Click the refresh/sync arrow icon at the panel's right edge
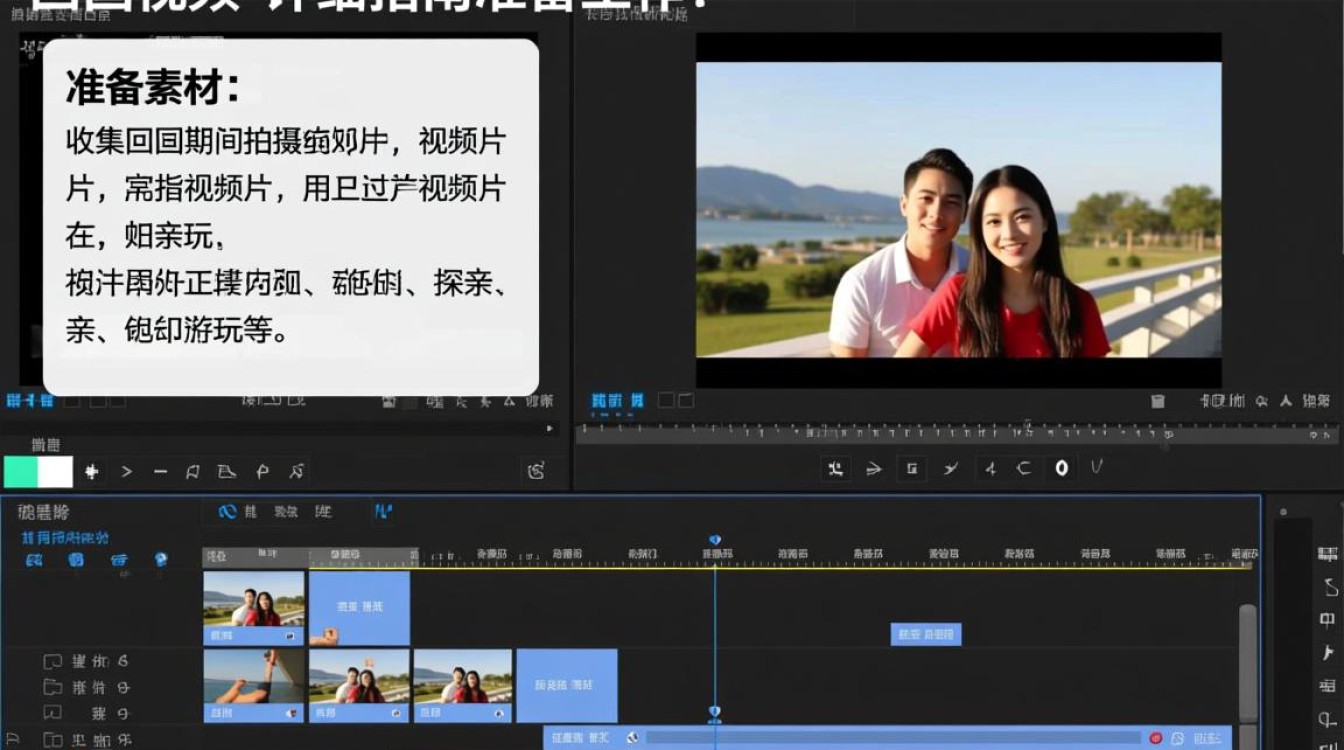Viewport: 1344px width, 750px height. click(537, 470)
